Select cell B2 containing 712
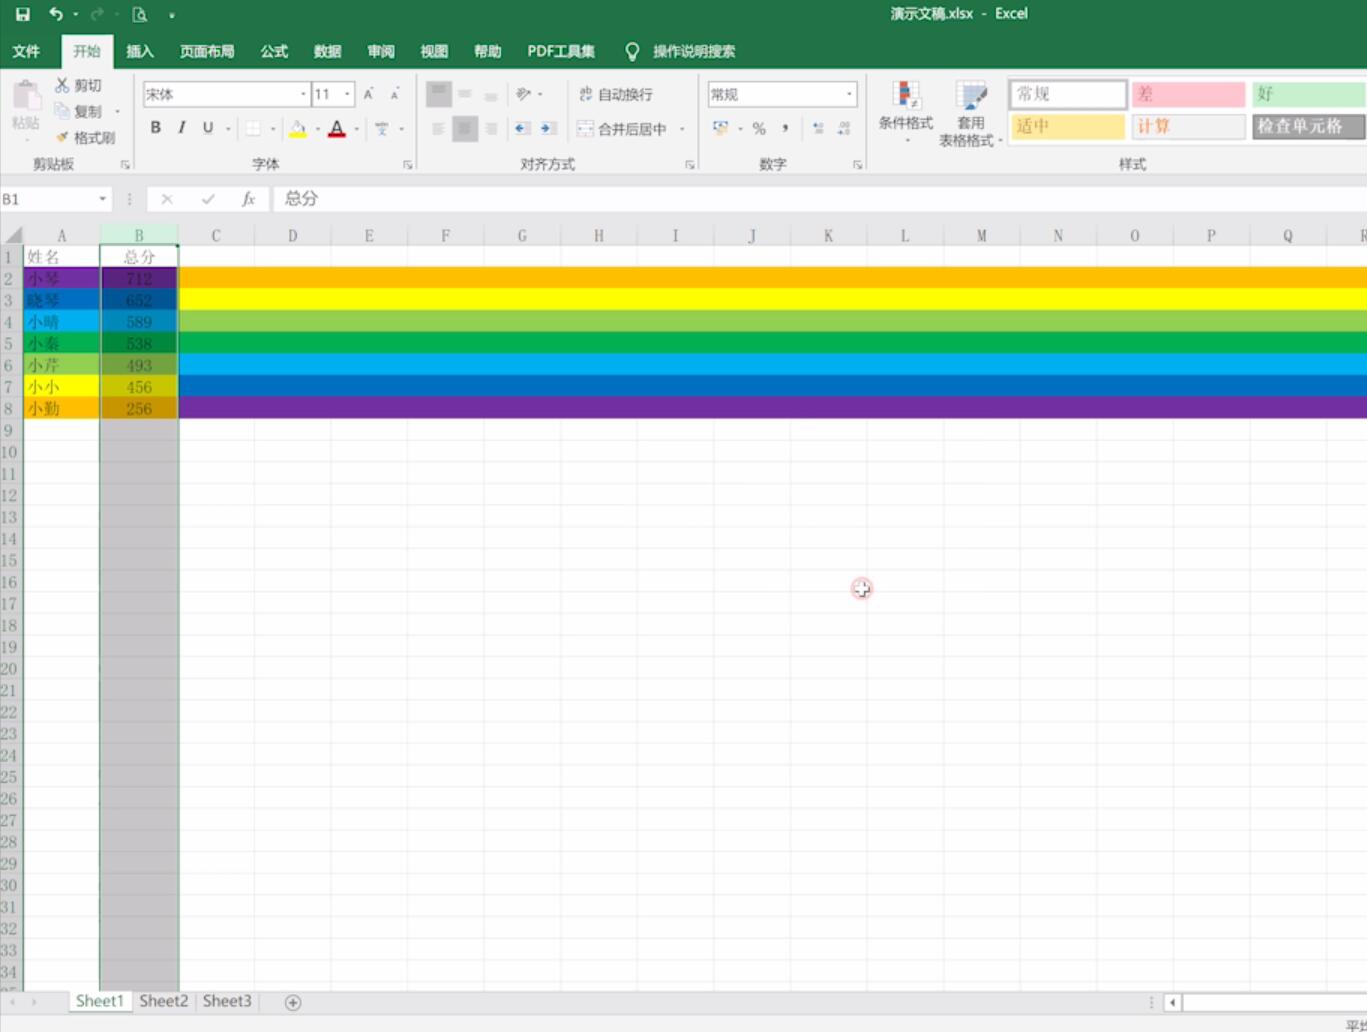This screenshot has height=1032, width=1367. [x=139, y=279]
